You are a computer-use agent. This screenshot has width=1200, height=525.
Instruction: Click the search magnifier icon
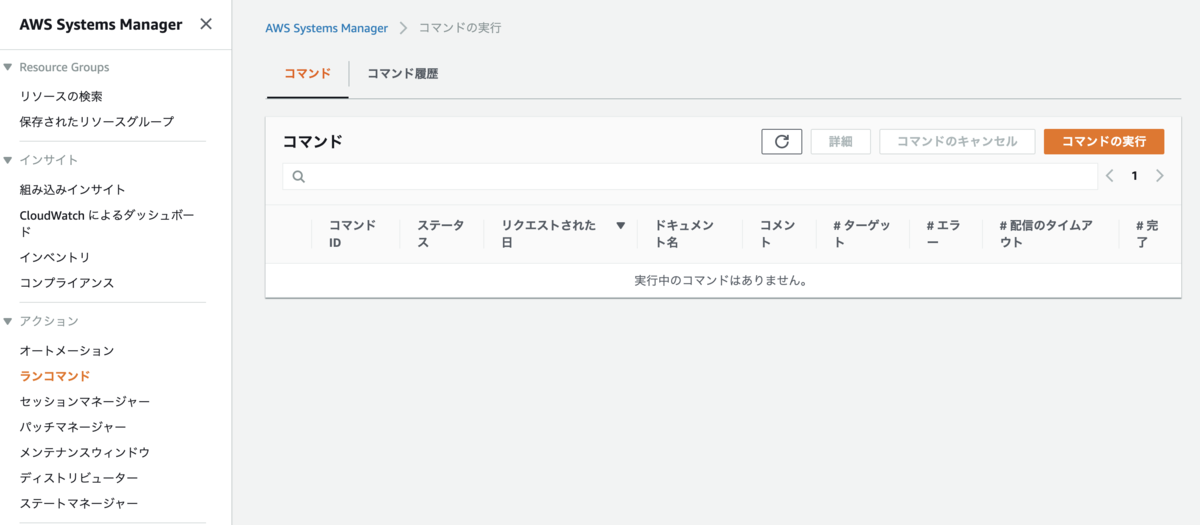click(298, 177)
